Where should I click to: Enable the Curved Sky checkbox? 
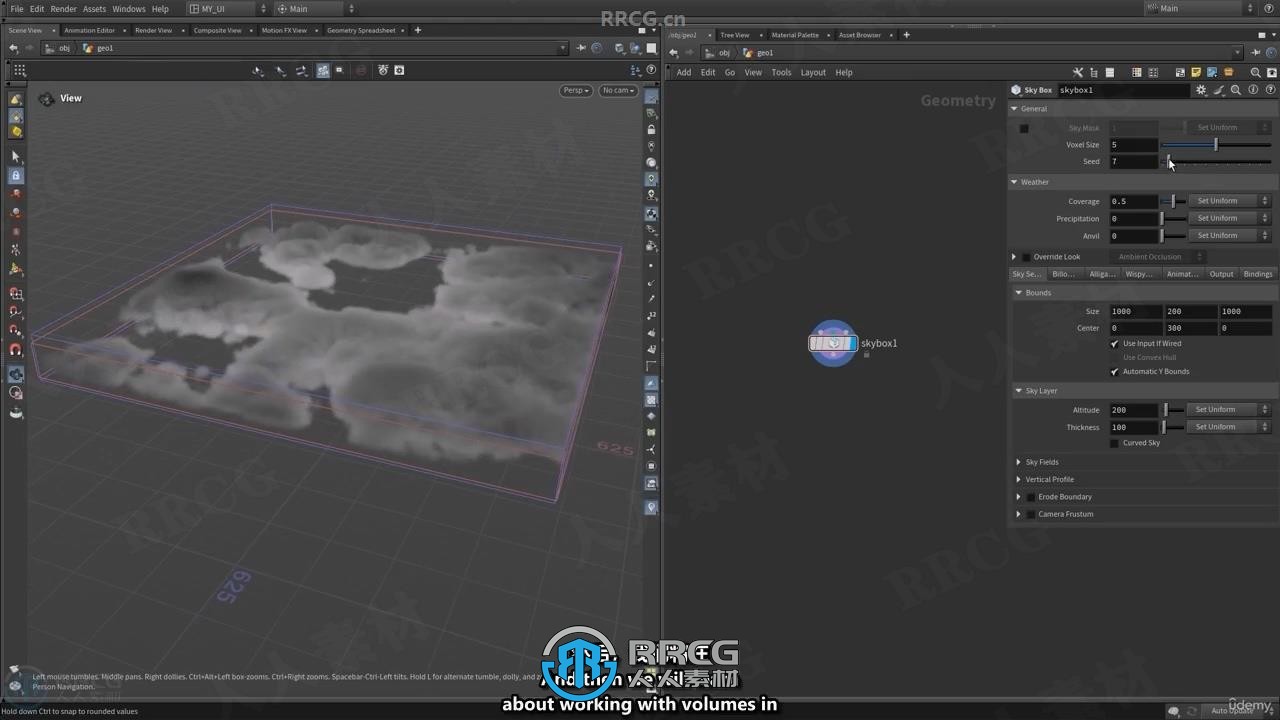point(1115,443)
